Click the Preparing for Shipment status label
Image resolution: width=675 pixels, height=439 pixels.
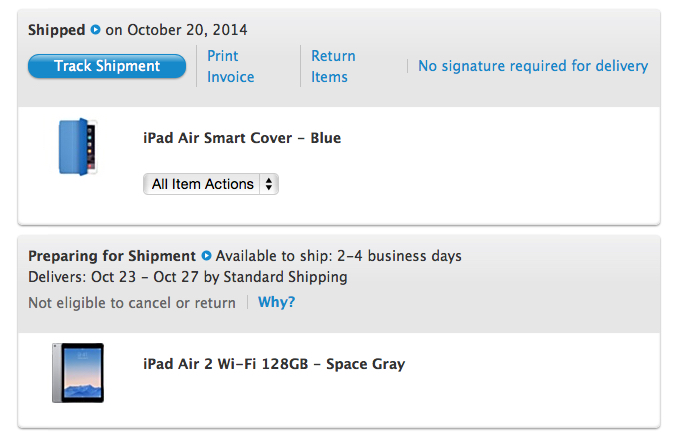[x=112, y=256]
